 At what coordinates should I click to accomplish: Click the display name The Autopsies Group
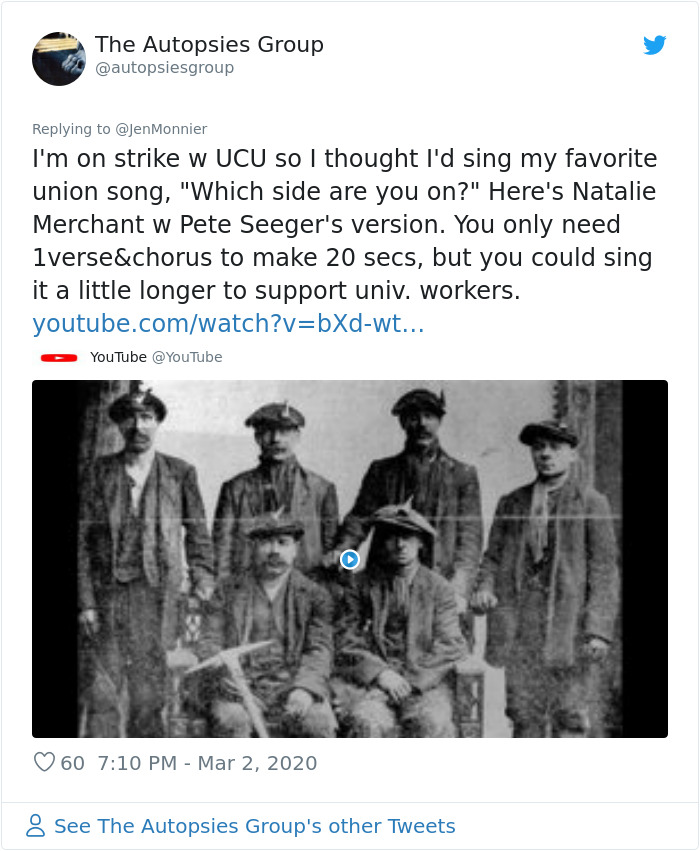(209, 44)
